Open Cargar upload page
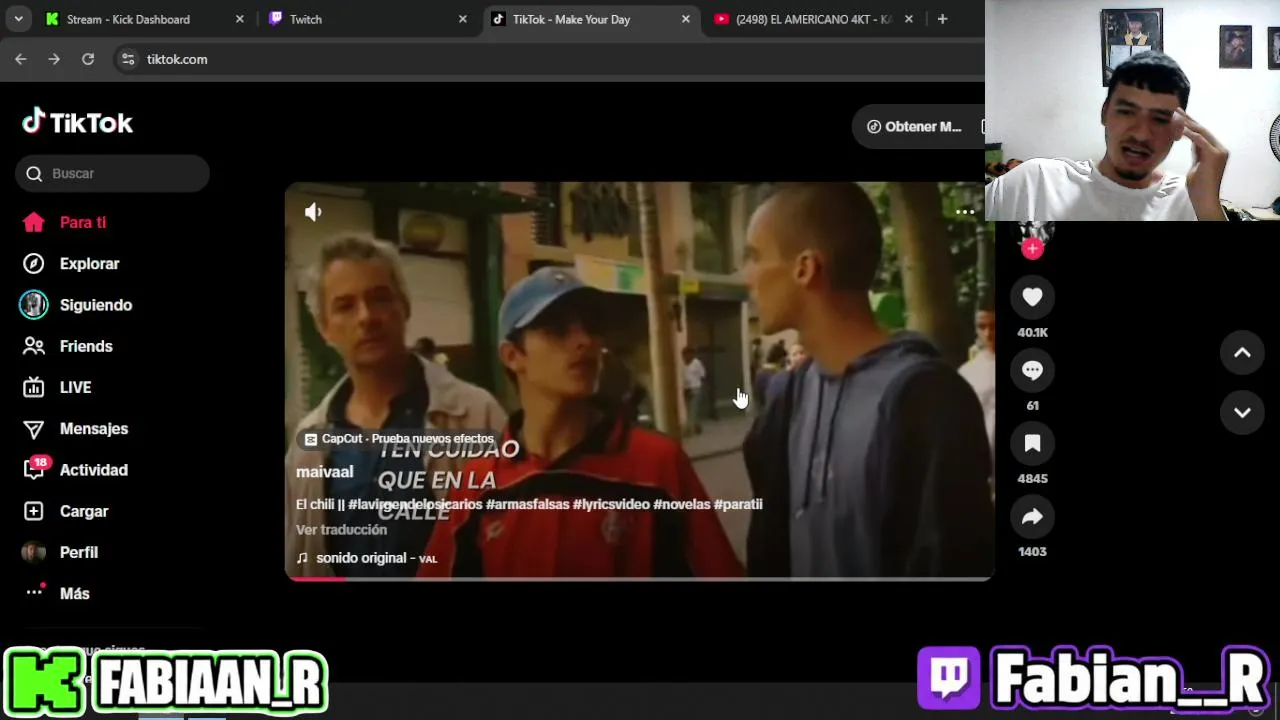The image size is (1280, 720). tap(65, 511)
